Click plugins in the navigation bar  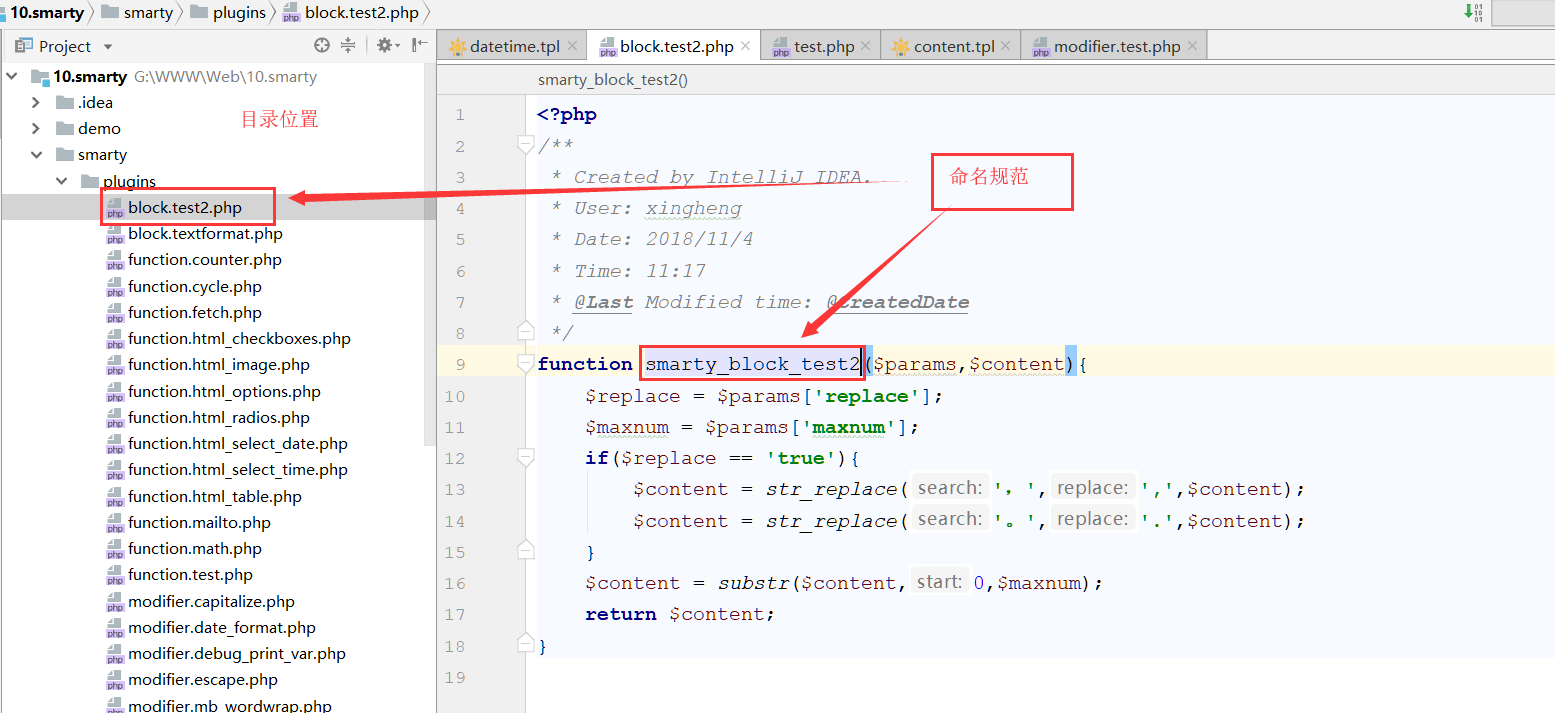(x=228, y=12)
